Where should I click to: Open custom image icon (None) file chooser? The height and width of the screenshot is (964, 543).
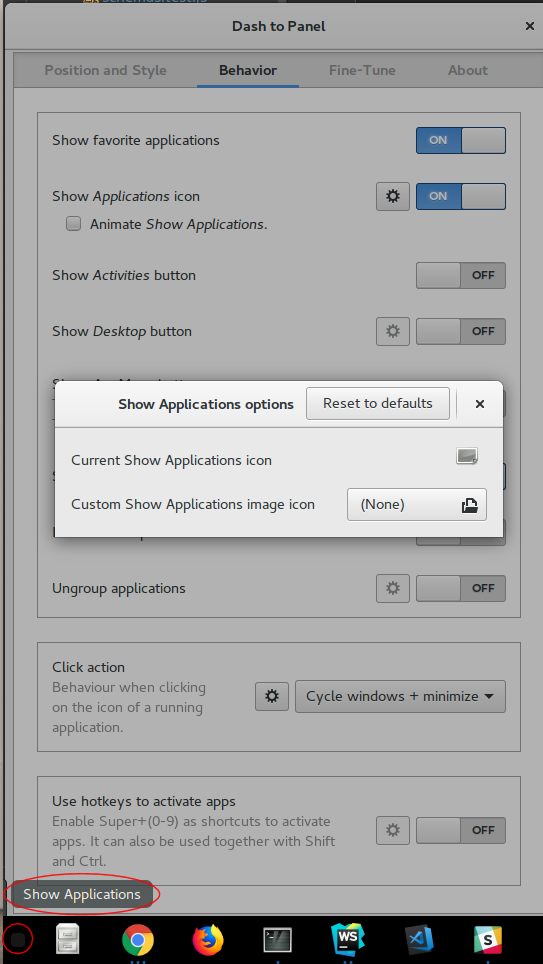click(417, 505)
